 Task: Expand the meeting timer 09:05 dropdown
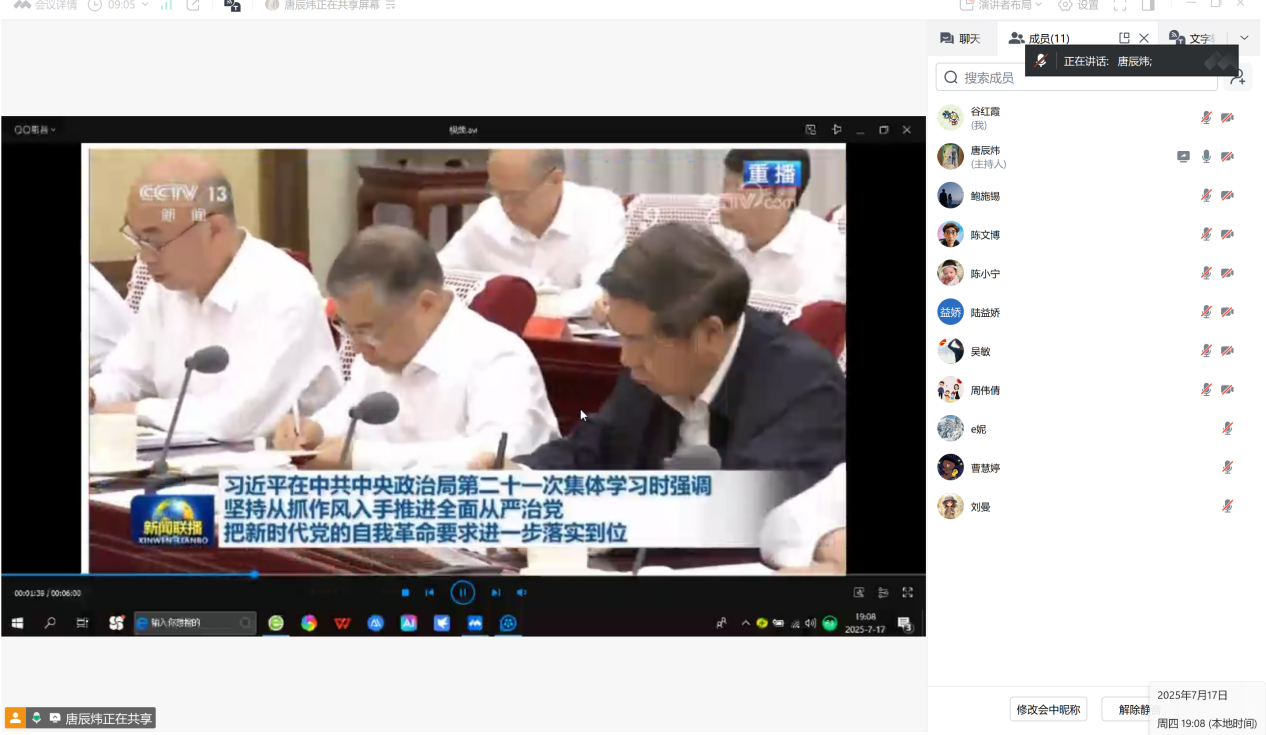pos(119,5)
